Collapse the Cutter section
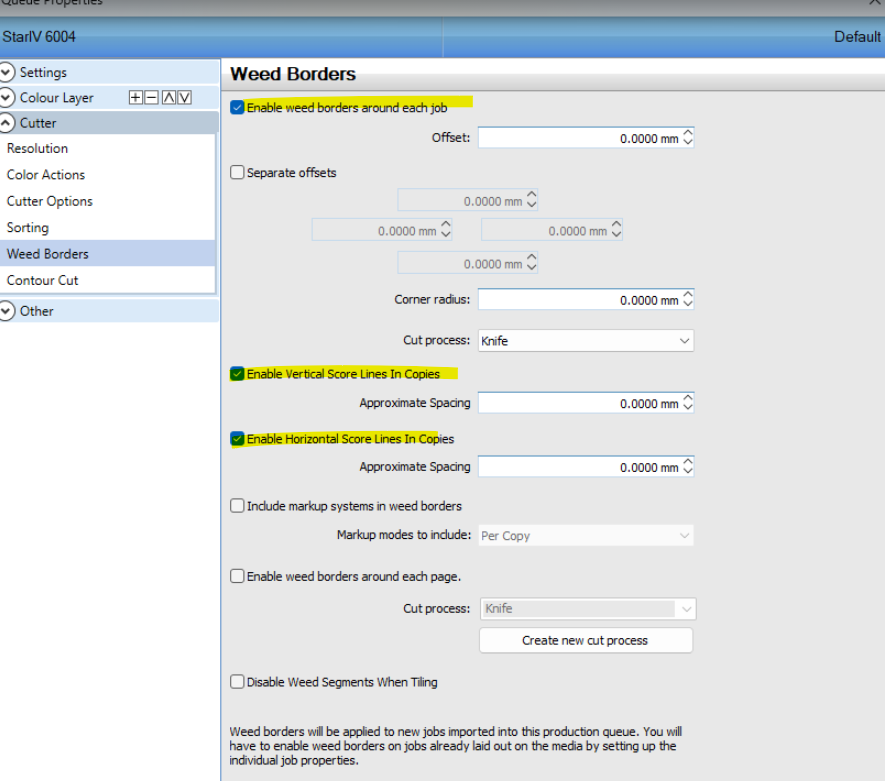 click(7, 123)
